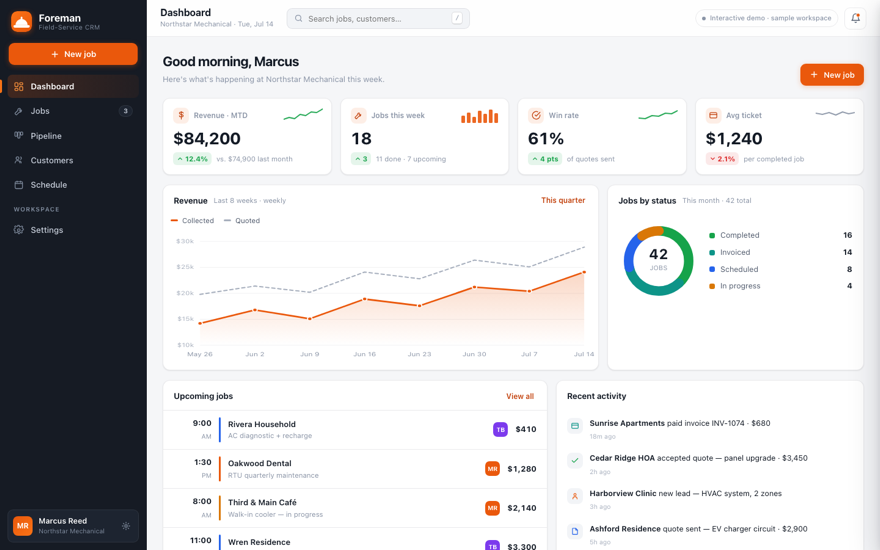This screenshot has width=880, height=550.
Task: Click the Settings gear icon in sidebar
Action: tap(19, 230)
